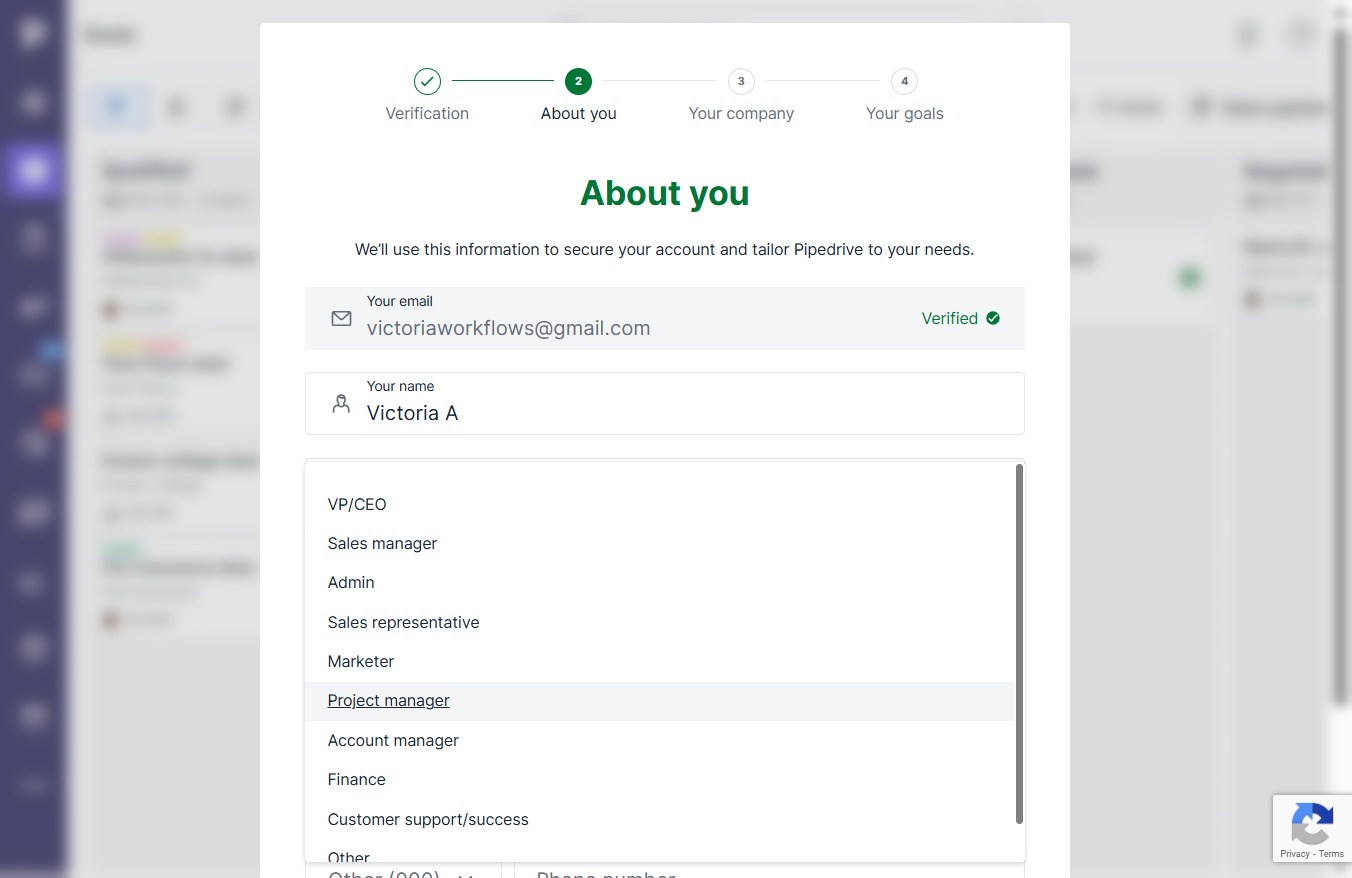This screenshot has height=878, width=1352.
Task: Open the reCAPTCHA Privacy link
Action: tap(1294, 854)
